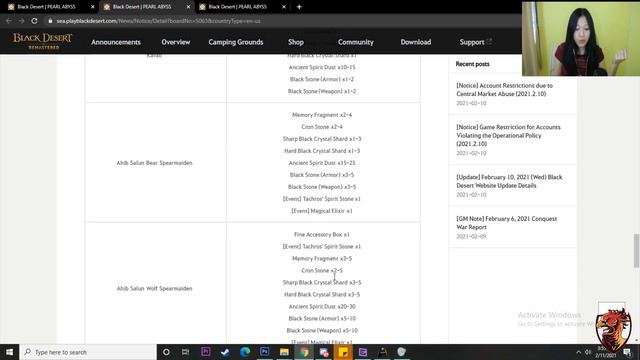Select the second Black Desert tab
The image size is (640, 360).
tap(142, 7)
